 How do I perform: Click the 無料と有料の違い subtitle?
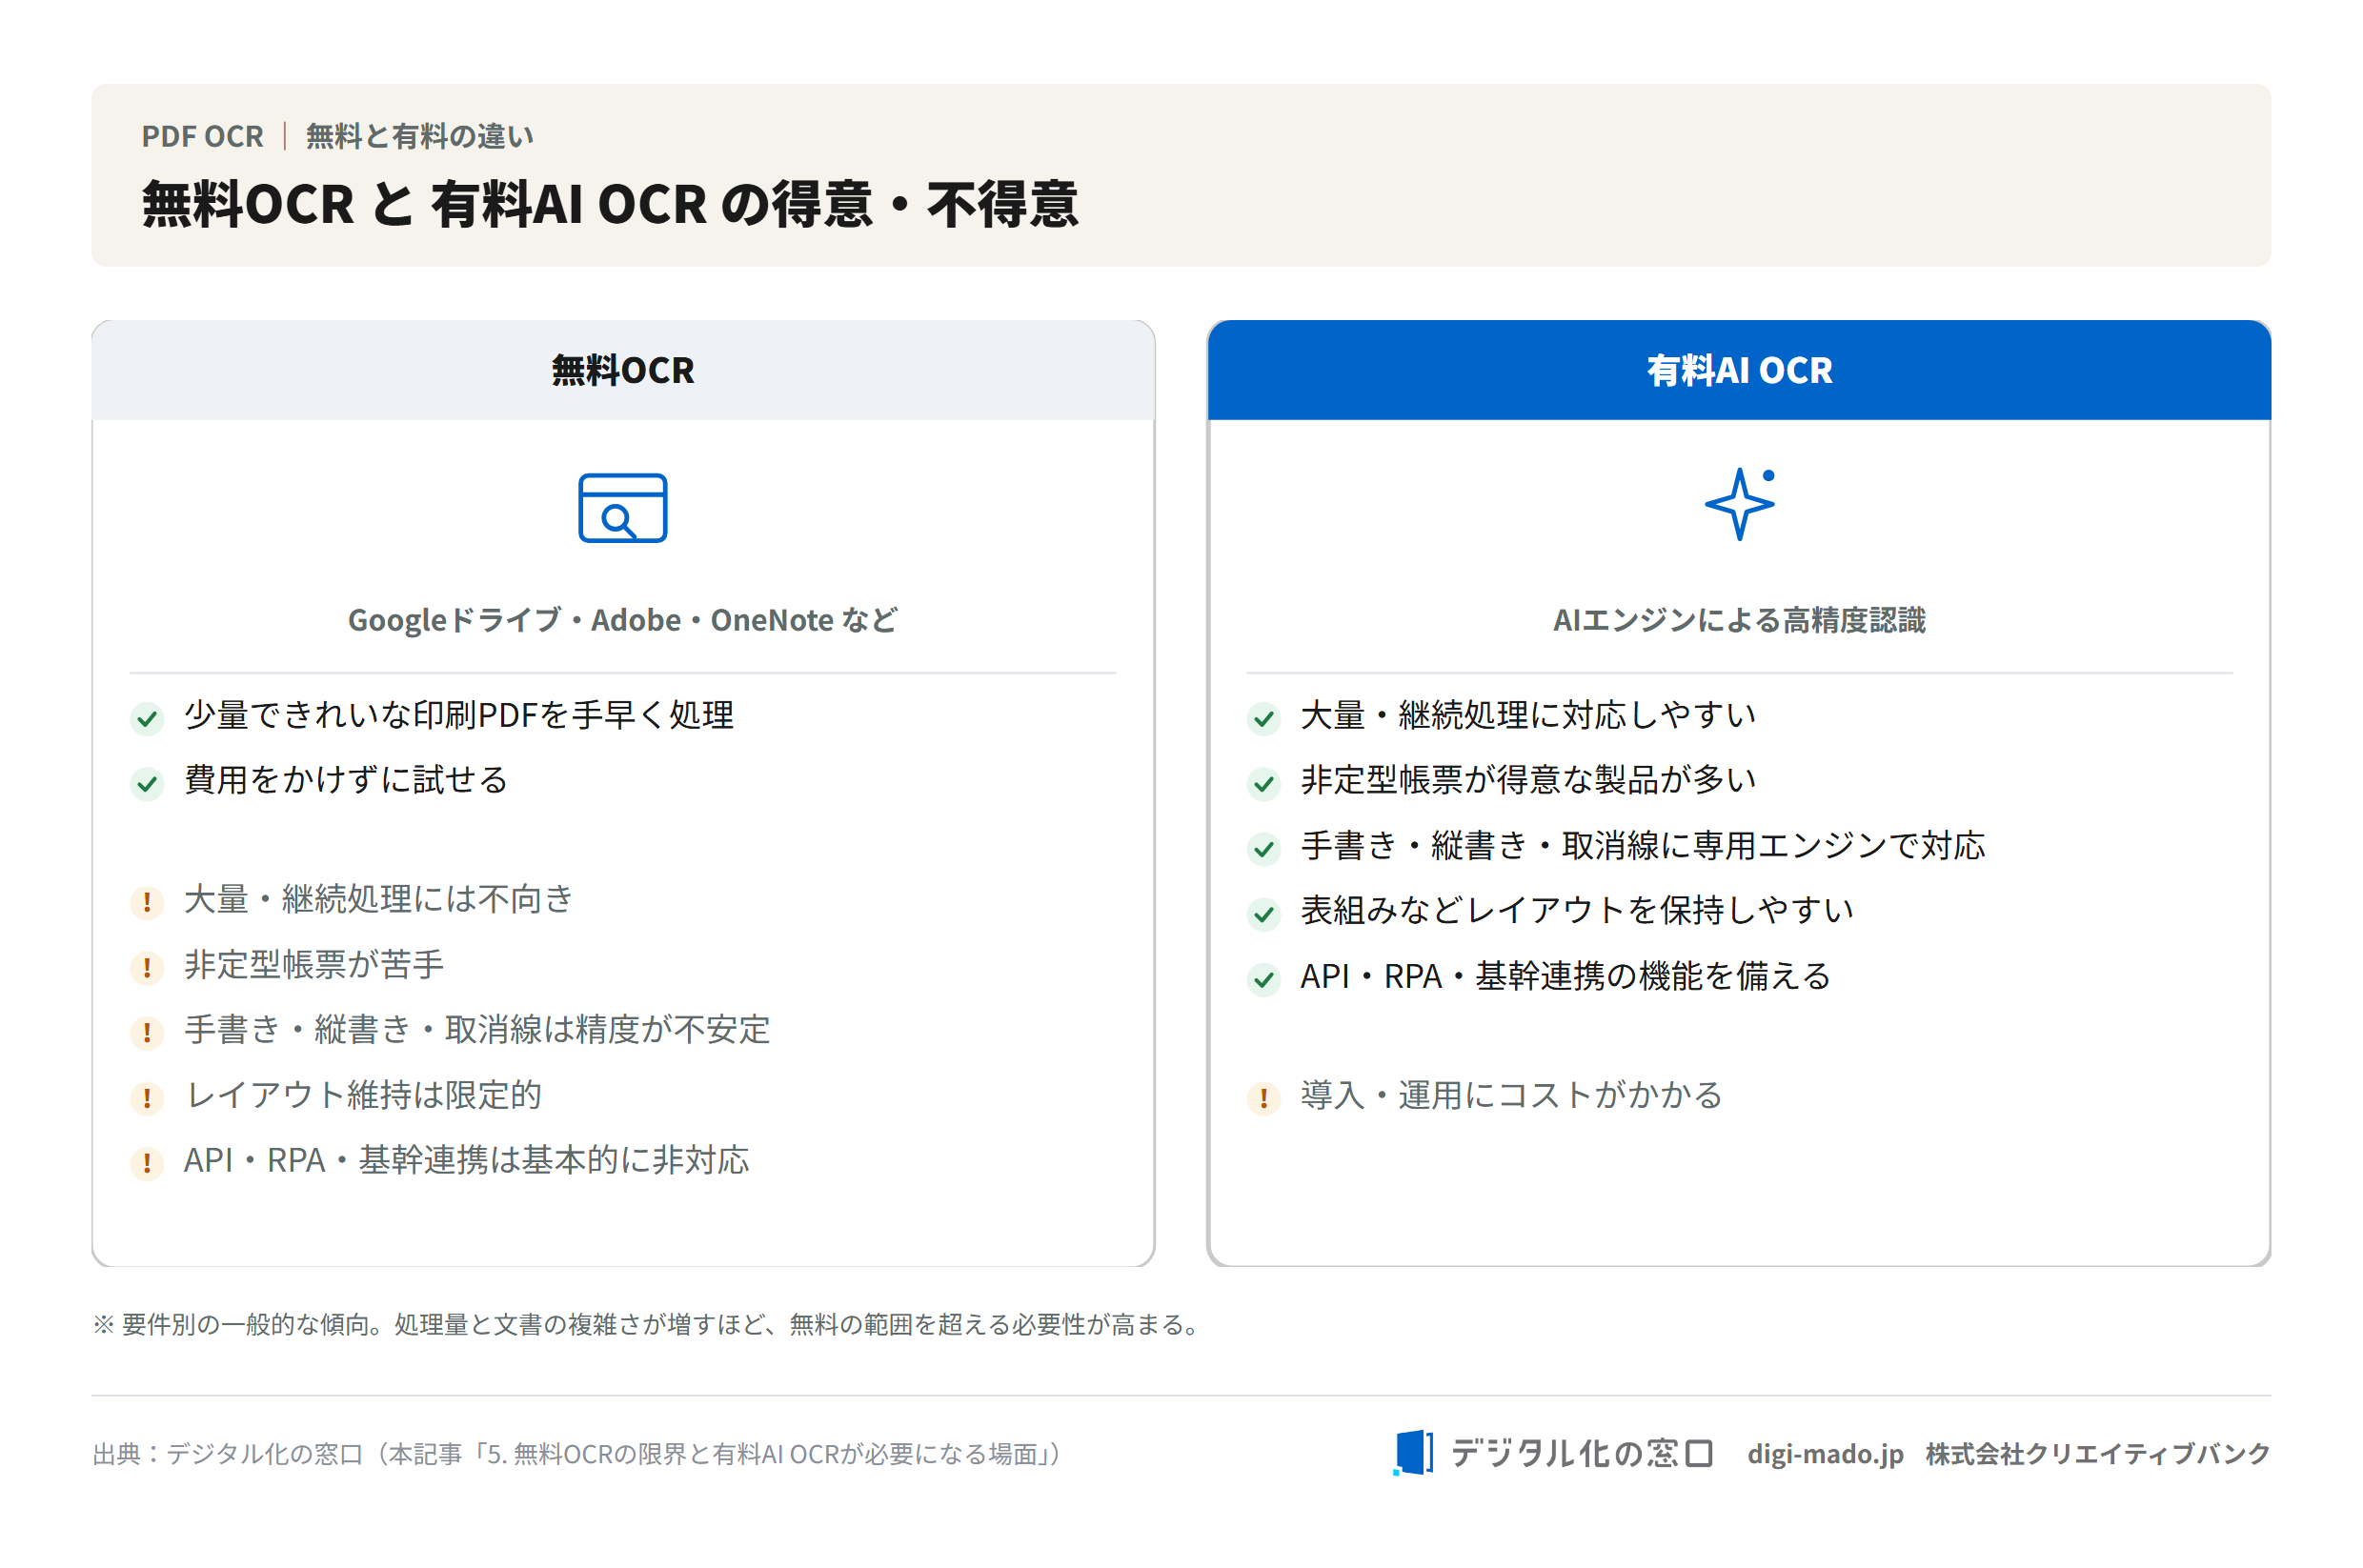[419, 136]
